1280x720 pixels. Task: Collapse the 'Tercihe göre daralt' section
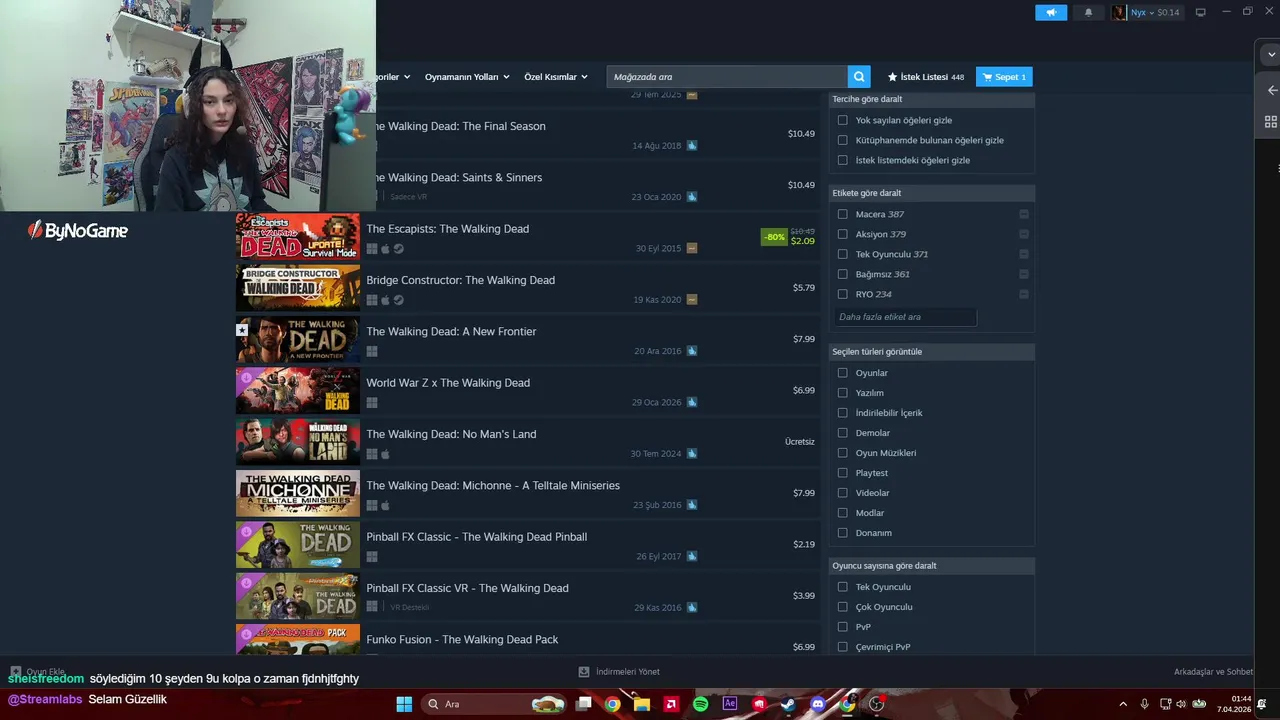pos(932,99)
